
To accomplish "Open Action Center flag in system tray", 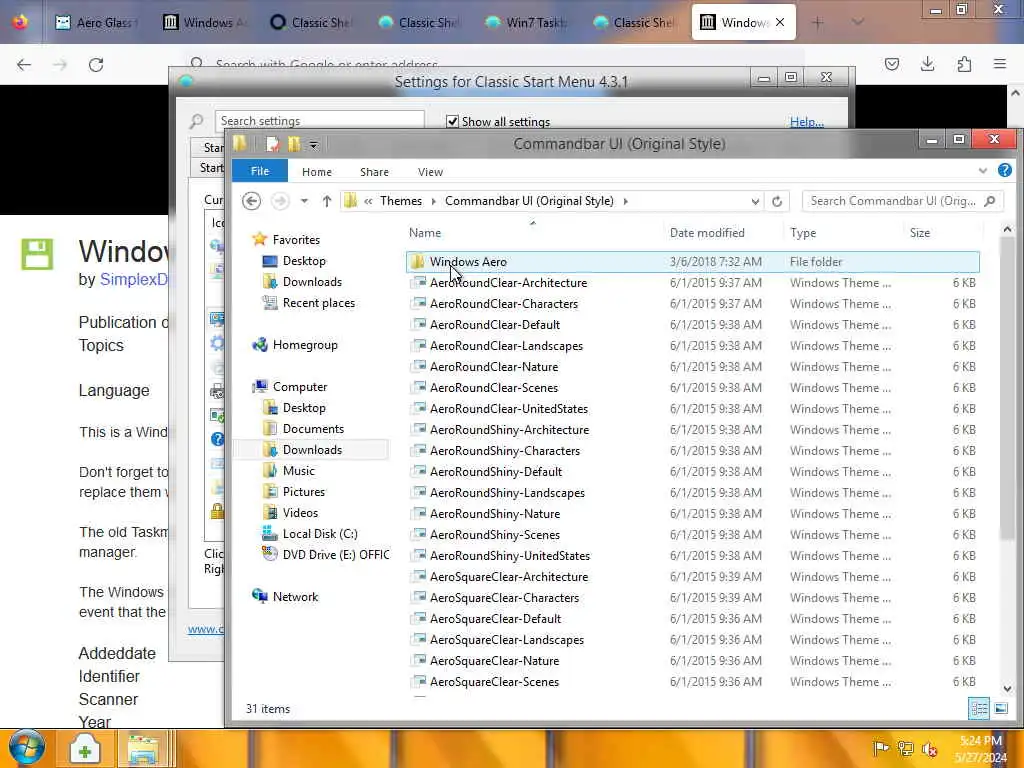I will [x=880, y=748].
